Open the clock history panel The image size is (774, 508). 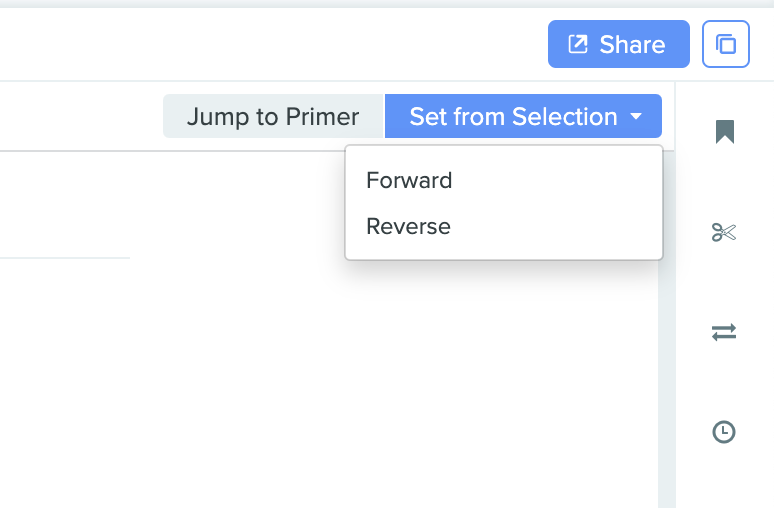tap(724, 432)
